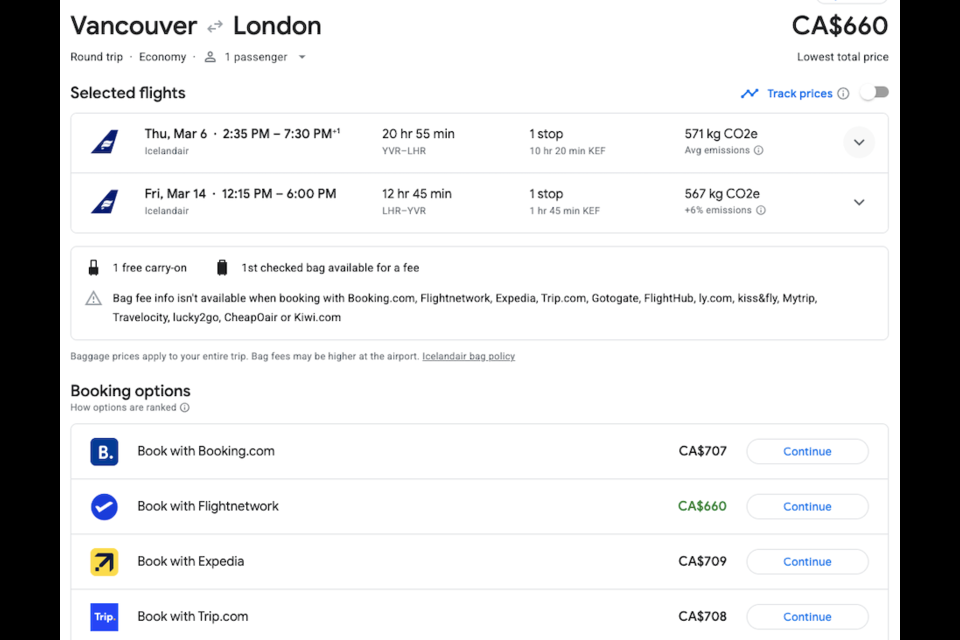
Task: Click 'Book with Booking.com' text
Action: [206, 451]
